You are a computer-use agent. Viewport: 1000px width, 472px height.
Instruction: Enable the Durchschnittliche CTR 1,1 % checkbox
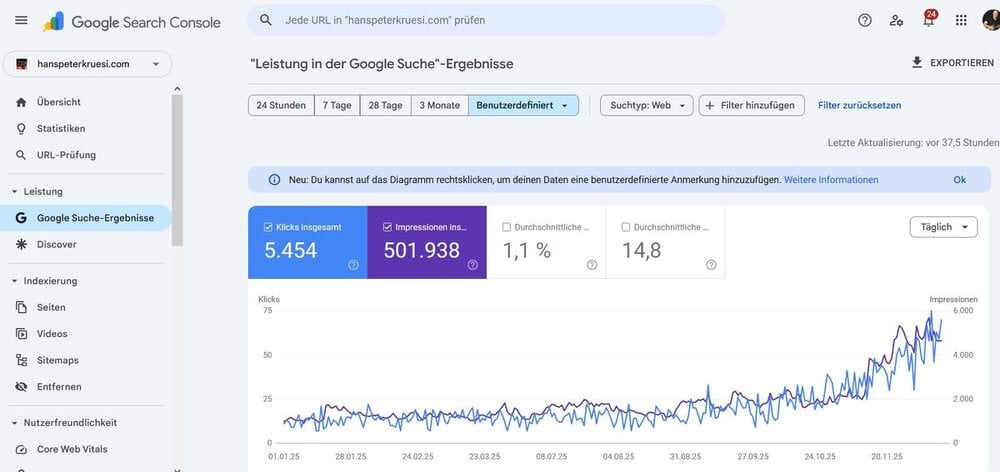tap(506, 227)
